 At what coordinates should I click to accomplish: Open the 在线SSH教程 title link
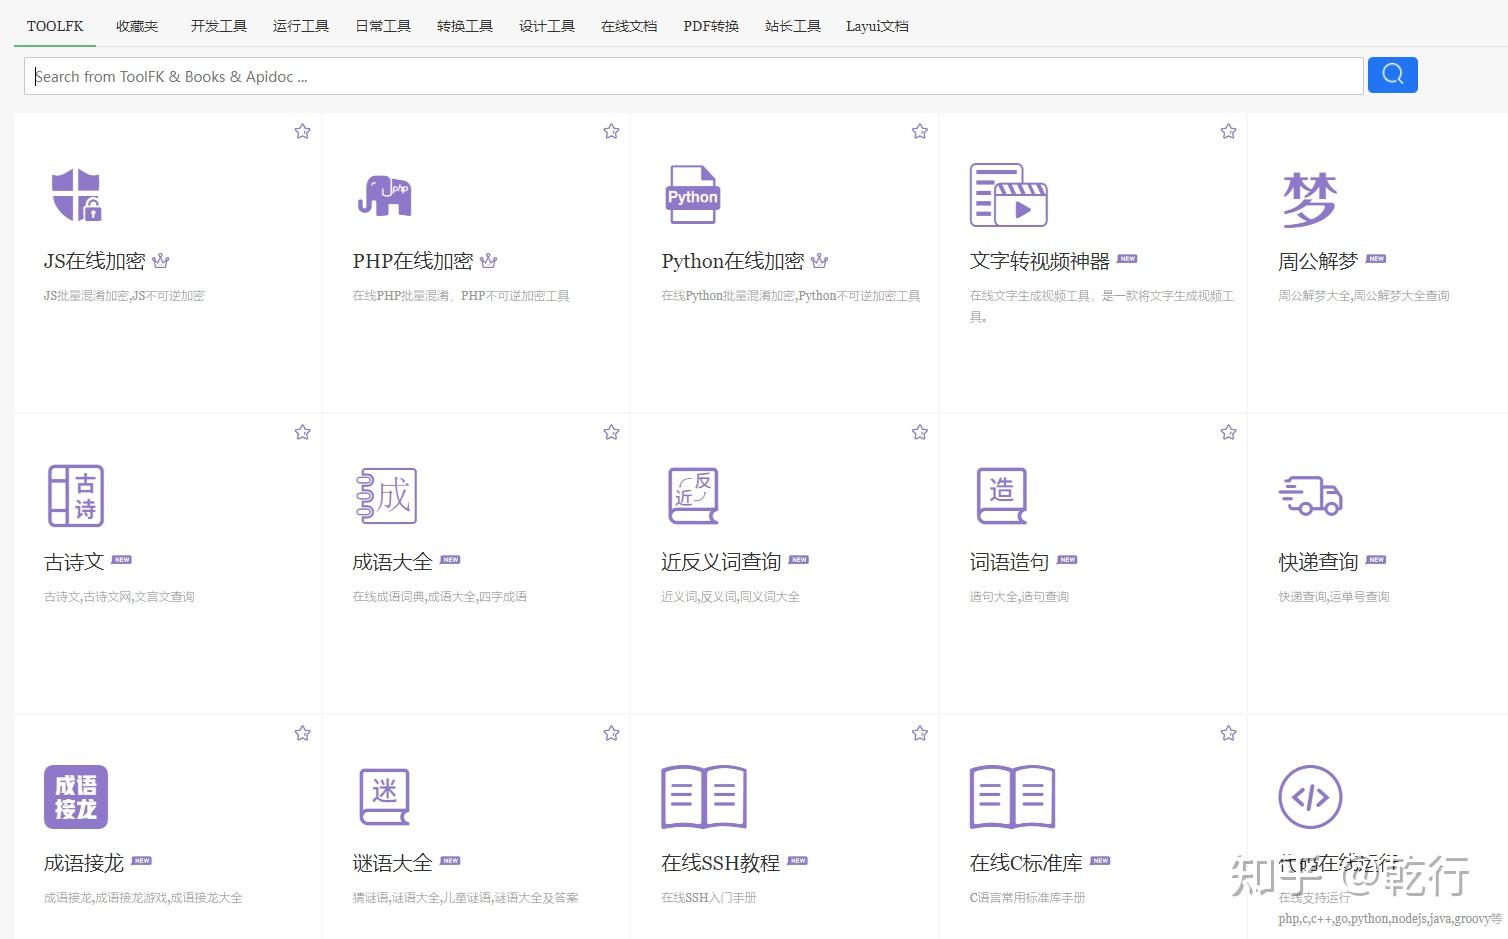click(x=721, y=863)
